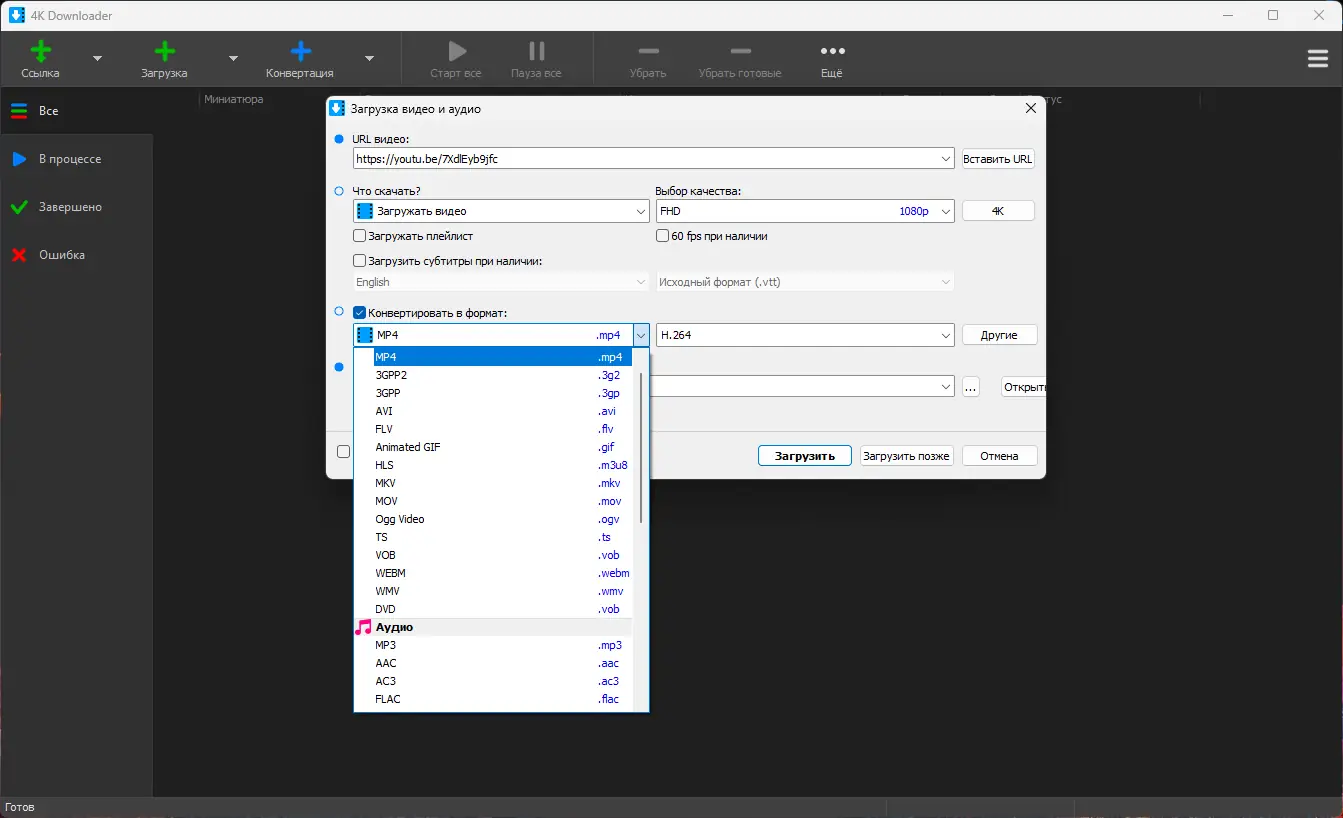The height and width of the screenshot is (818, 1343).
Task: Check Загрузить субтитры при наличии
Action: [x=358, y=260]
